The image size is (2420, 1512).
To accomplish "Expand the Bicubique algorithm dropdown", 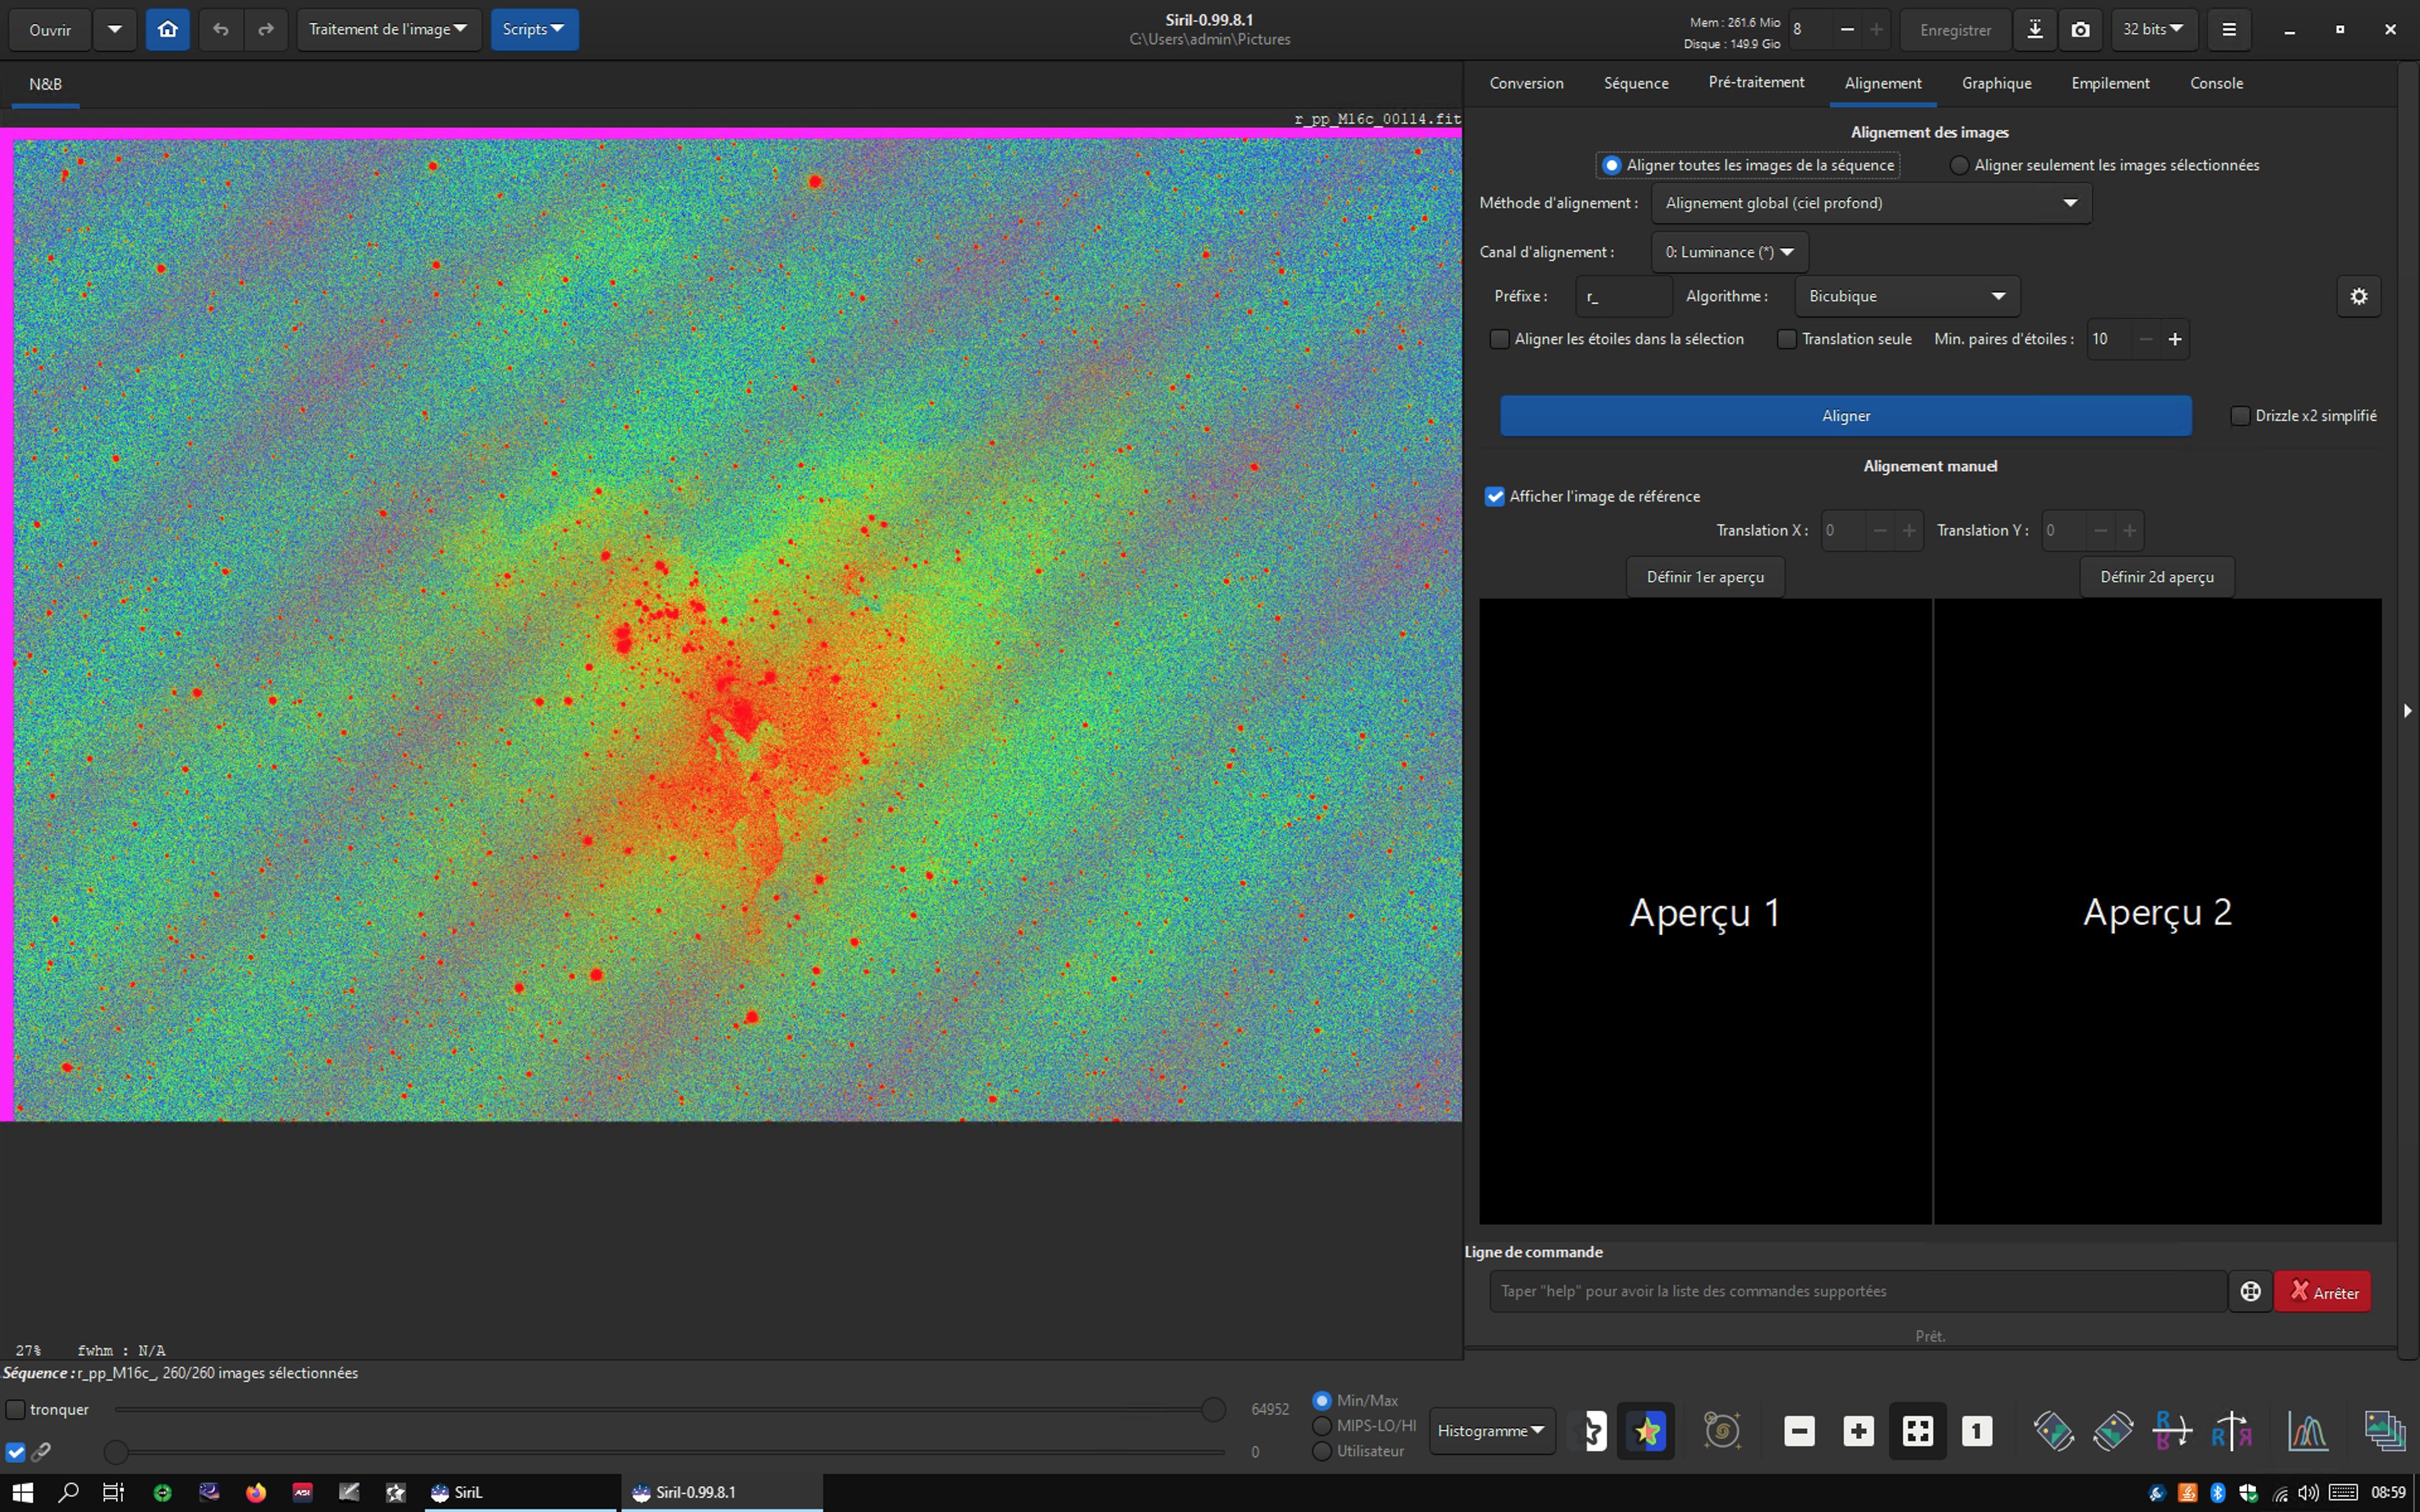I will [1907, 297].
